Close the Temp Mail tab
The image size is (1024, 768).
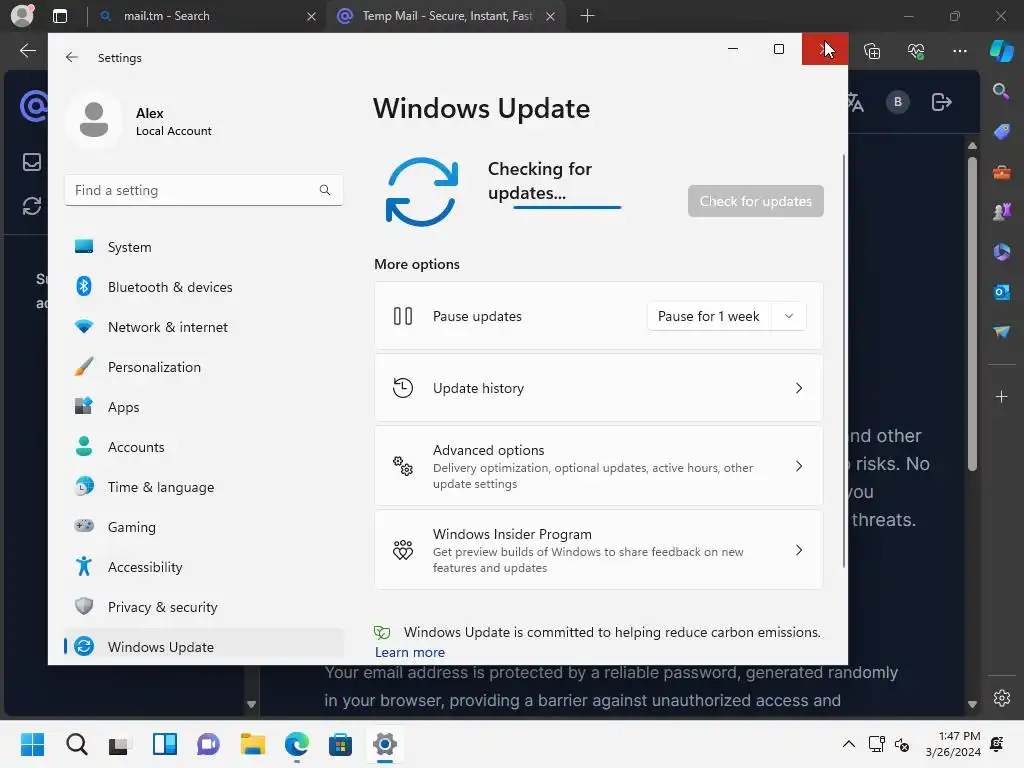(551, 16)
